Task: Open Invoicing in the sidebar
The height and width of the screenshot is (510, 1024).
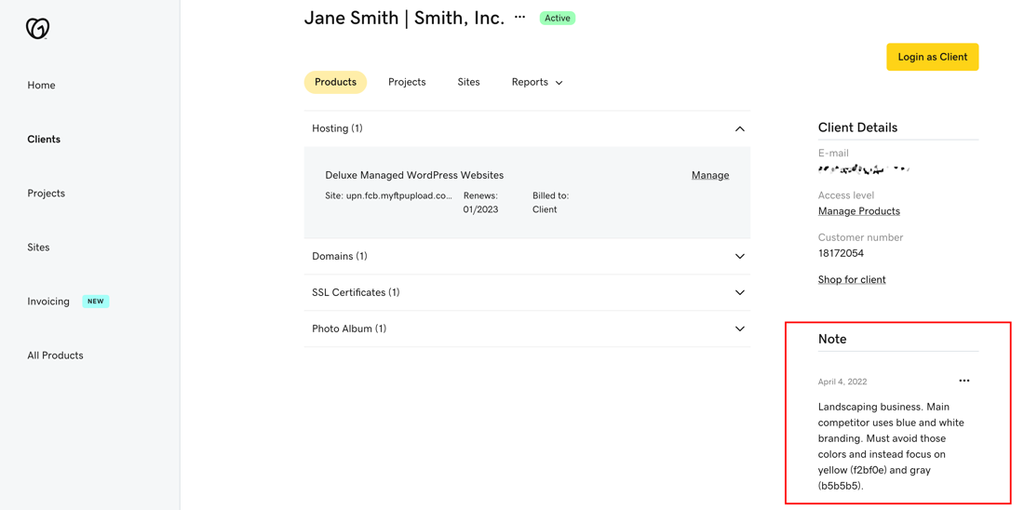Action: 49,301
